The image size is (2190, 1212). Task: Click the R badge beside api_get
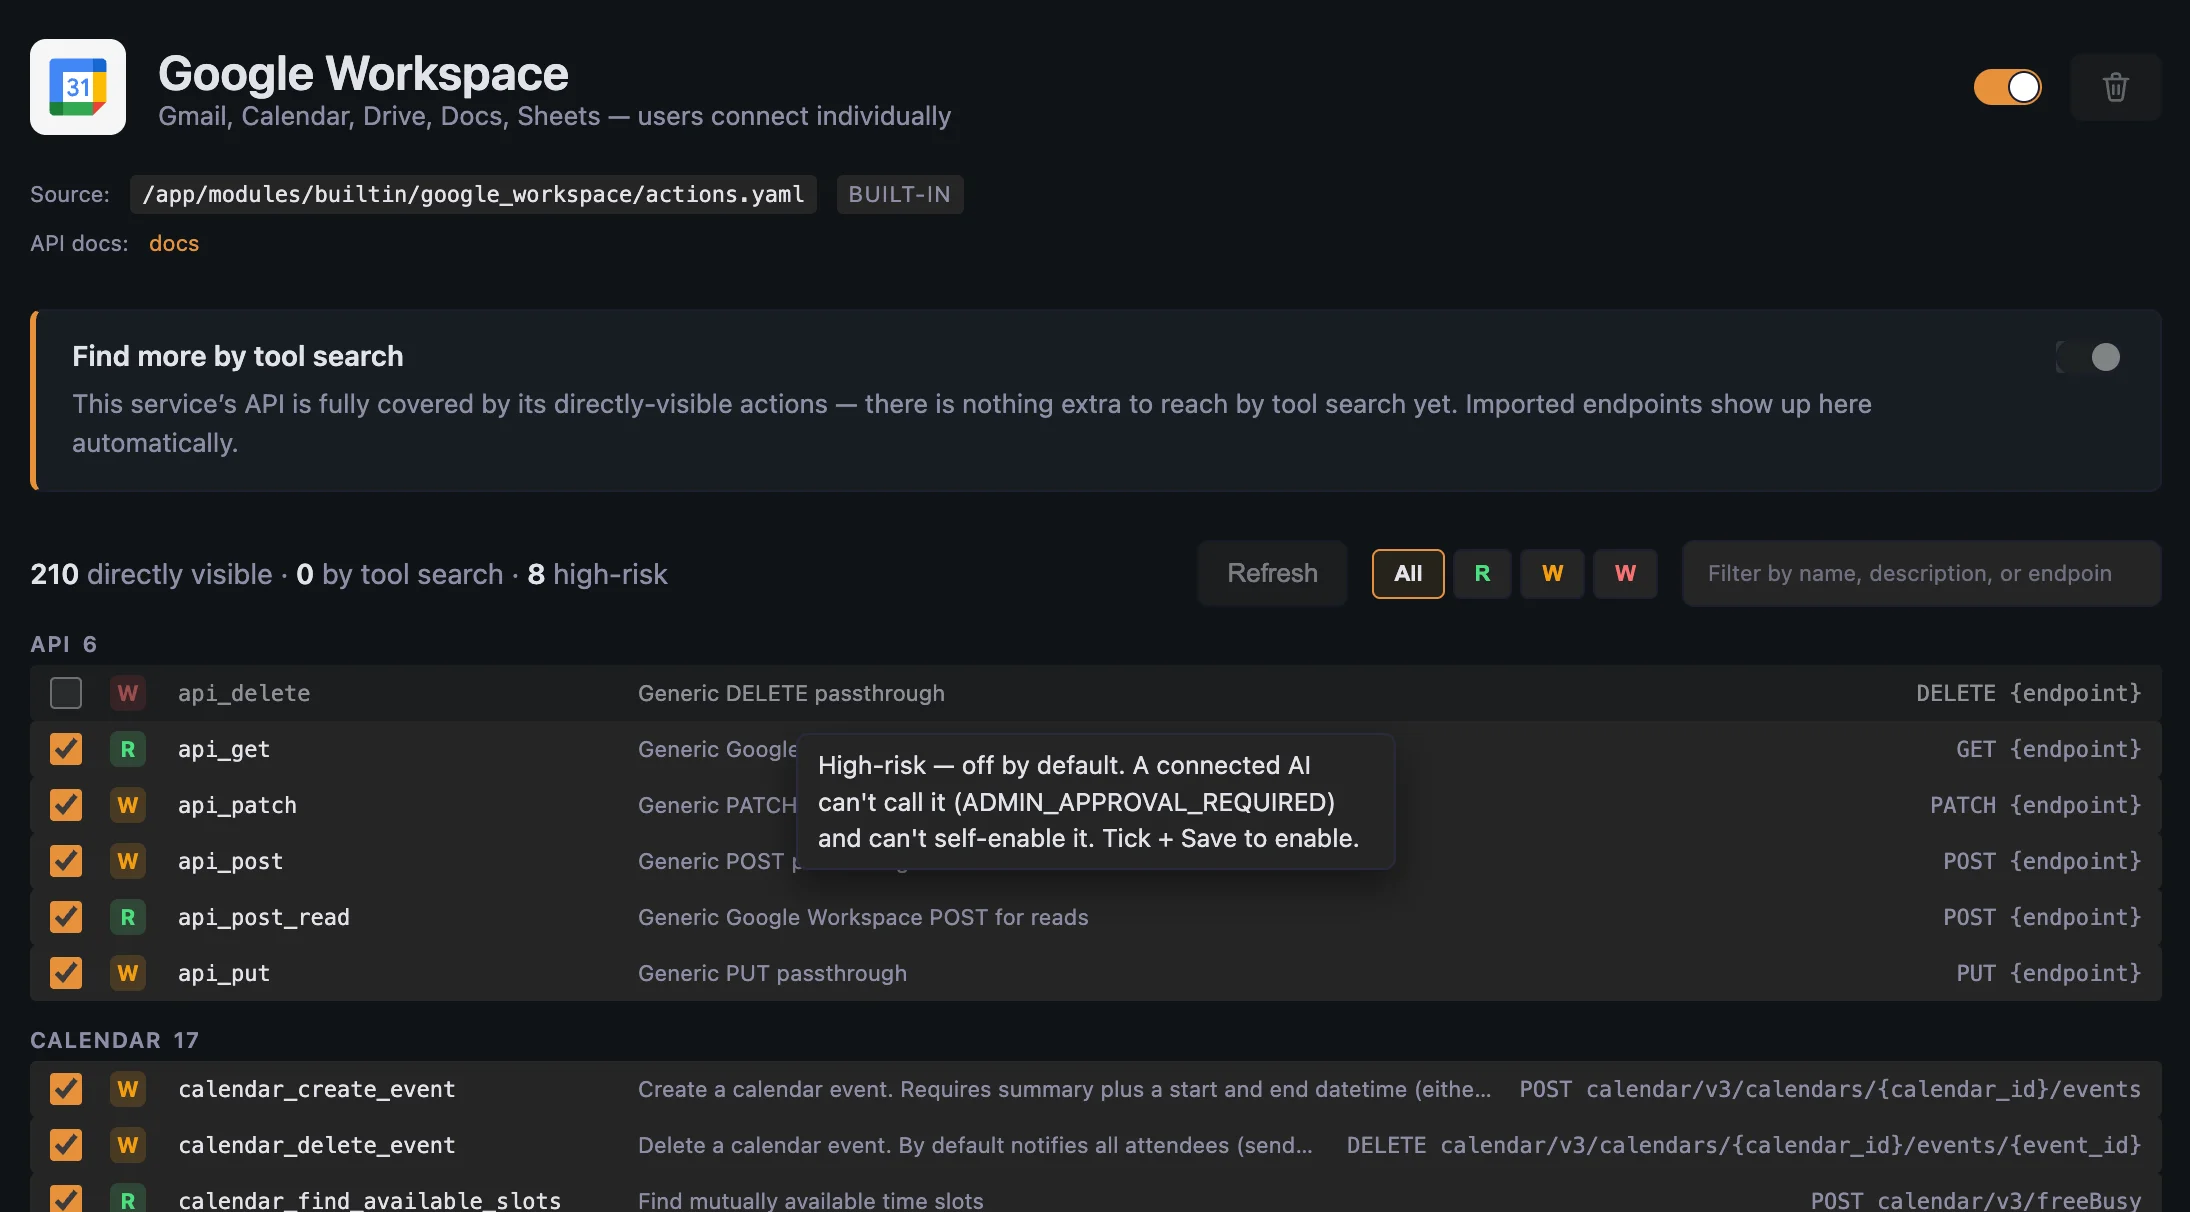[x=128, y=749]
